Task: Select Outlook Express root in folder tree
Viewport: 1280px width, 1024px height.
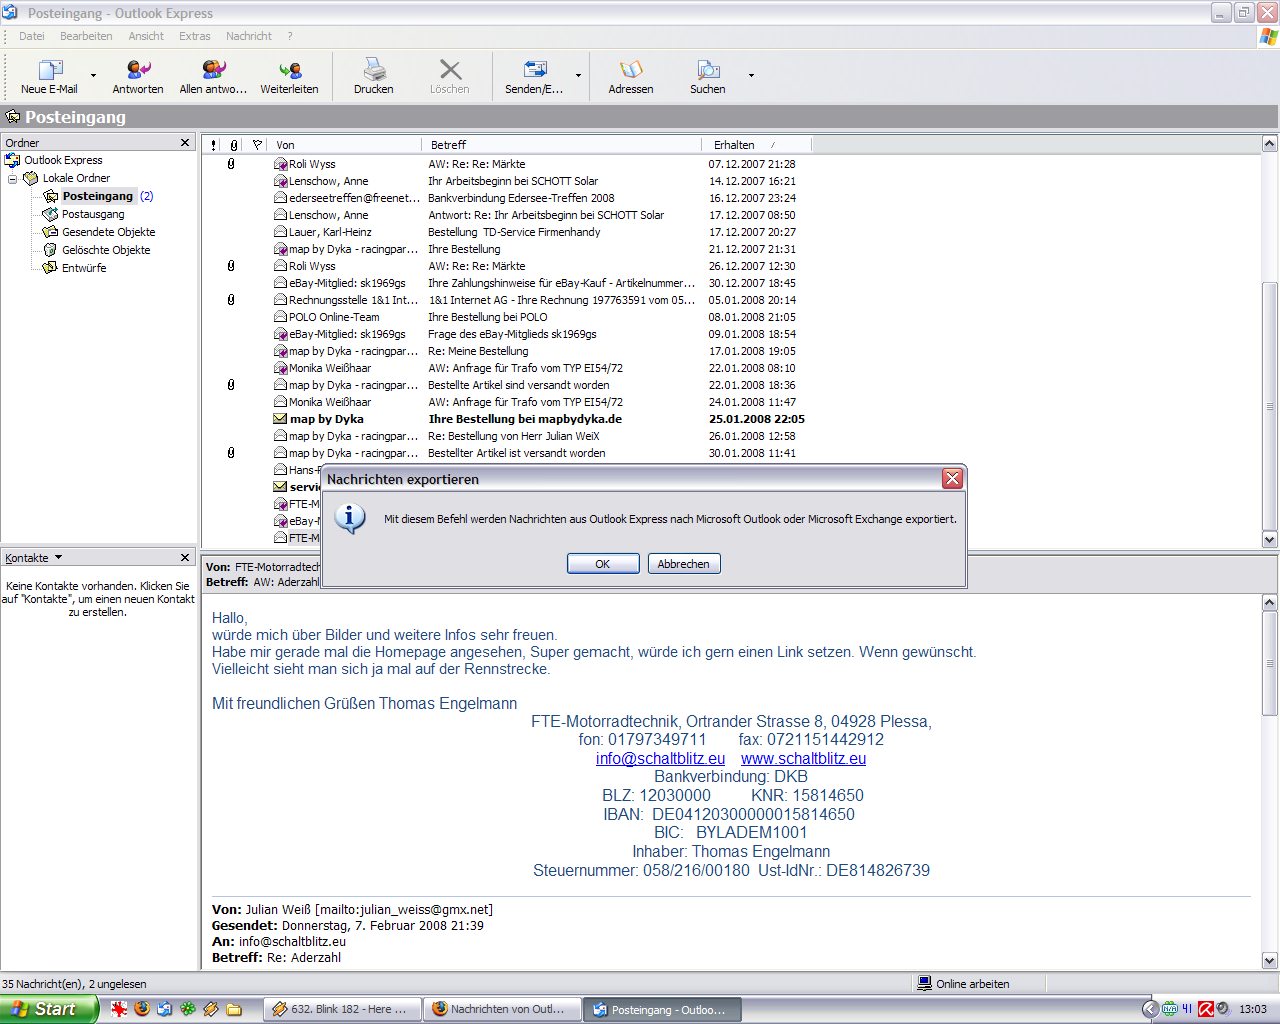Action: point(63,160)
